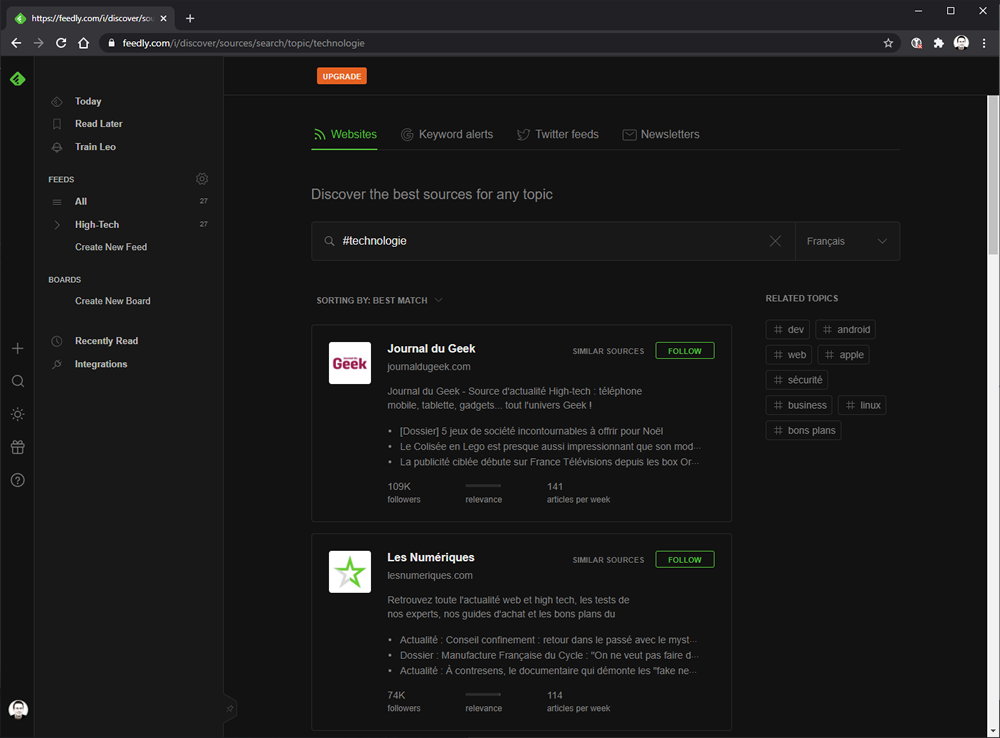Click the browser forward arrow
Viewport: 1000px width, 738px height.
tap(39, 43)
